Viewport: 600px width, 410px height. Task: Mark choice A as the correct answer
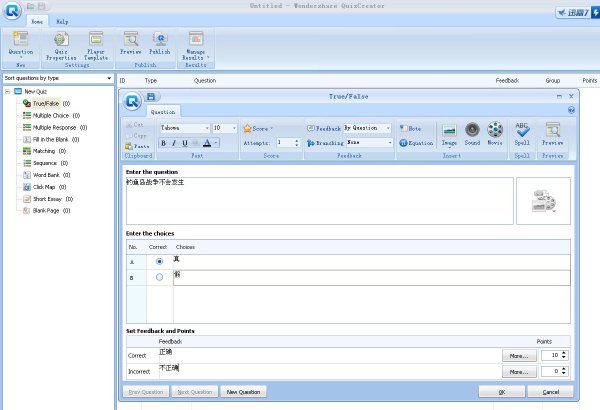coord(160,261)
